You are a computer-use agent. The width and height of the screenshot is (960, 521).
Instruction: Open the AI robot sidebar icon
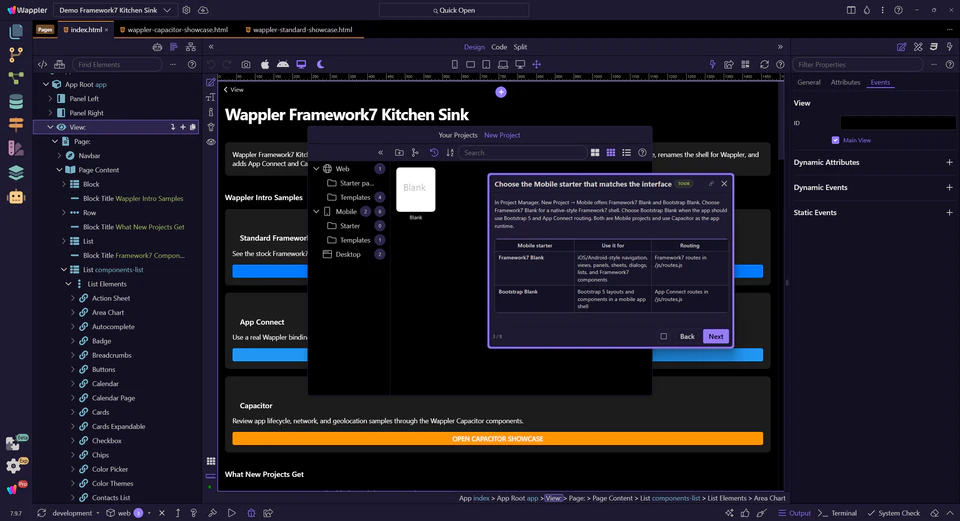(x=16, y=197)
